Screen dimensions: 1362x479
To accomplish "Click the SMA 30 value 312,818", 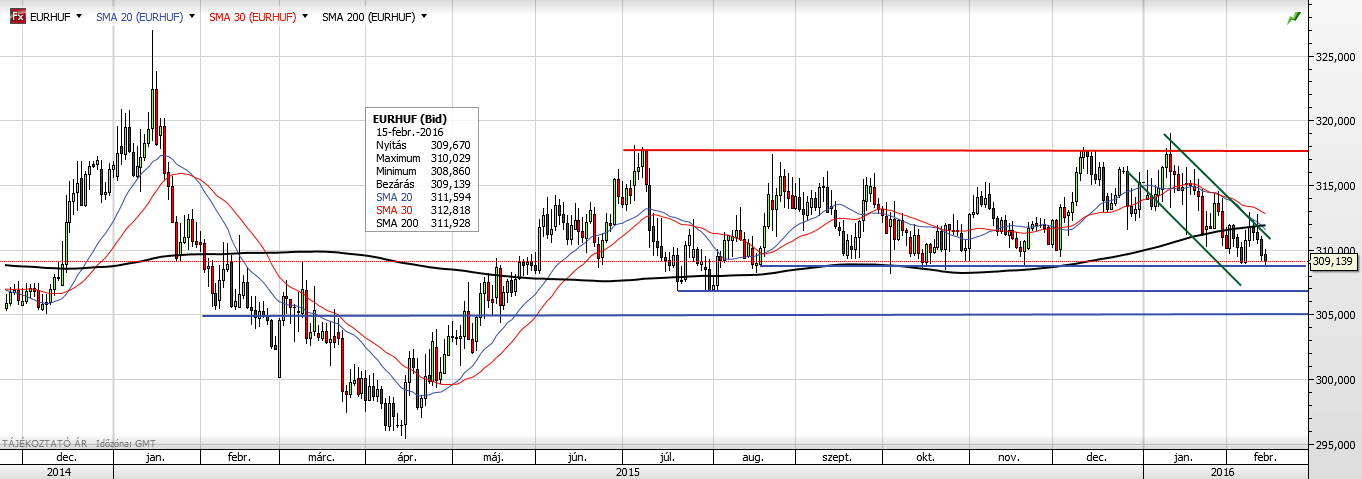I will 452,210.
